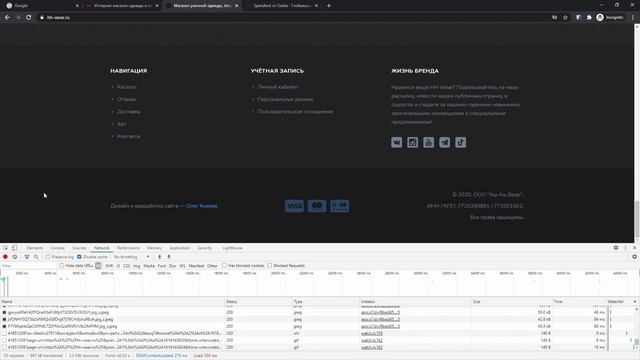Switch to Lighthouse DevTools tab
This screenshot has width=640, height=360.
coord(233,248)
